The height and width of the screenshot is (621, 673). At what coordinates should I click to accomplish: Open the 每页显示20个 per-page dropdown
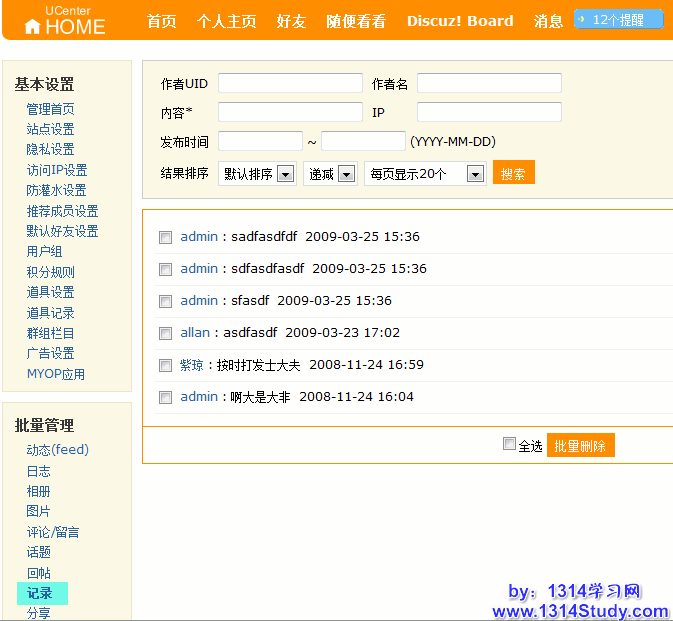pyautogui.click(x=425, y=174)
